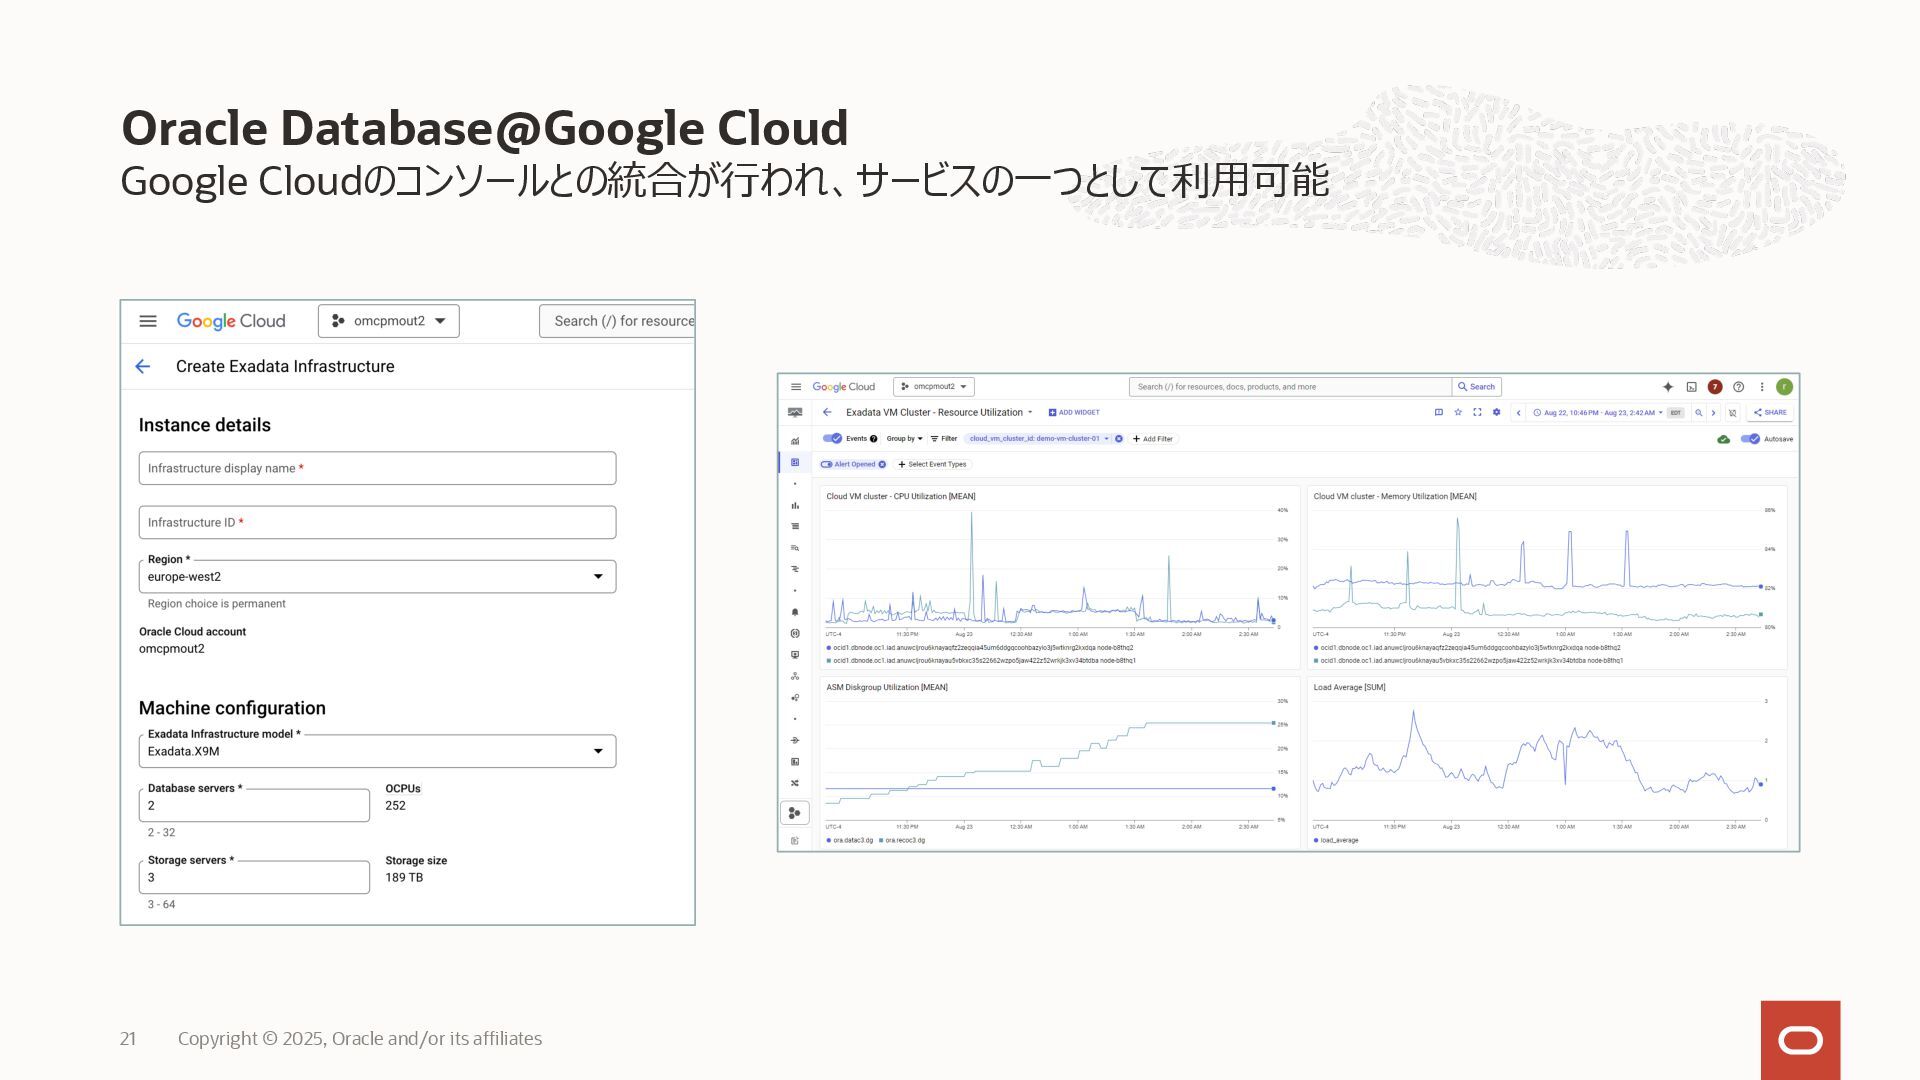Open the help question mark icon
The width and height of the screenshot is (1920, 1080).
[x=1738, y=387]
